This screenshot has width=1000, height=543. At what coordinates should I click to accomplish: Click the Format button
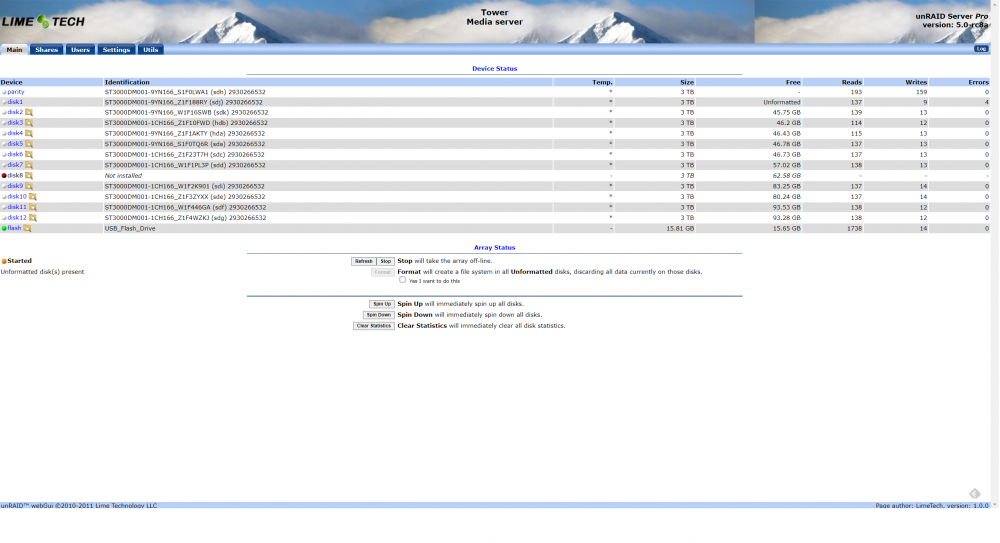tap(383, 272)
